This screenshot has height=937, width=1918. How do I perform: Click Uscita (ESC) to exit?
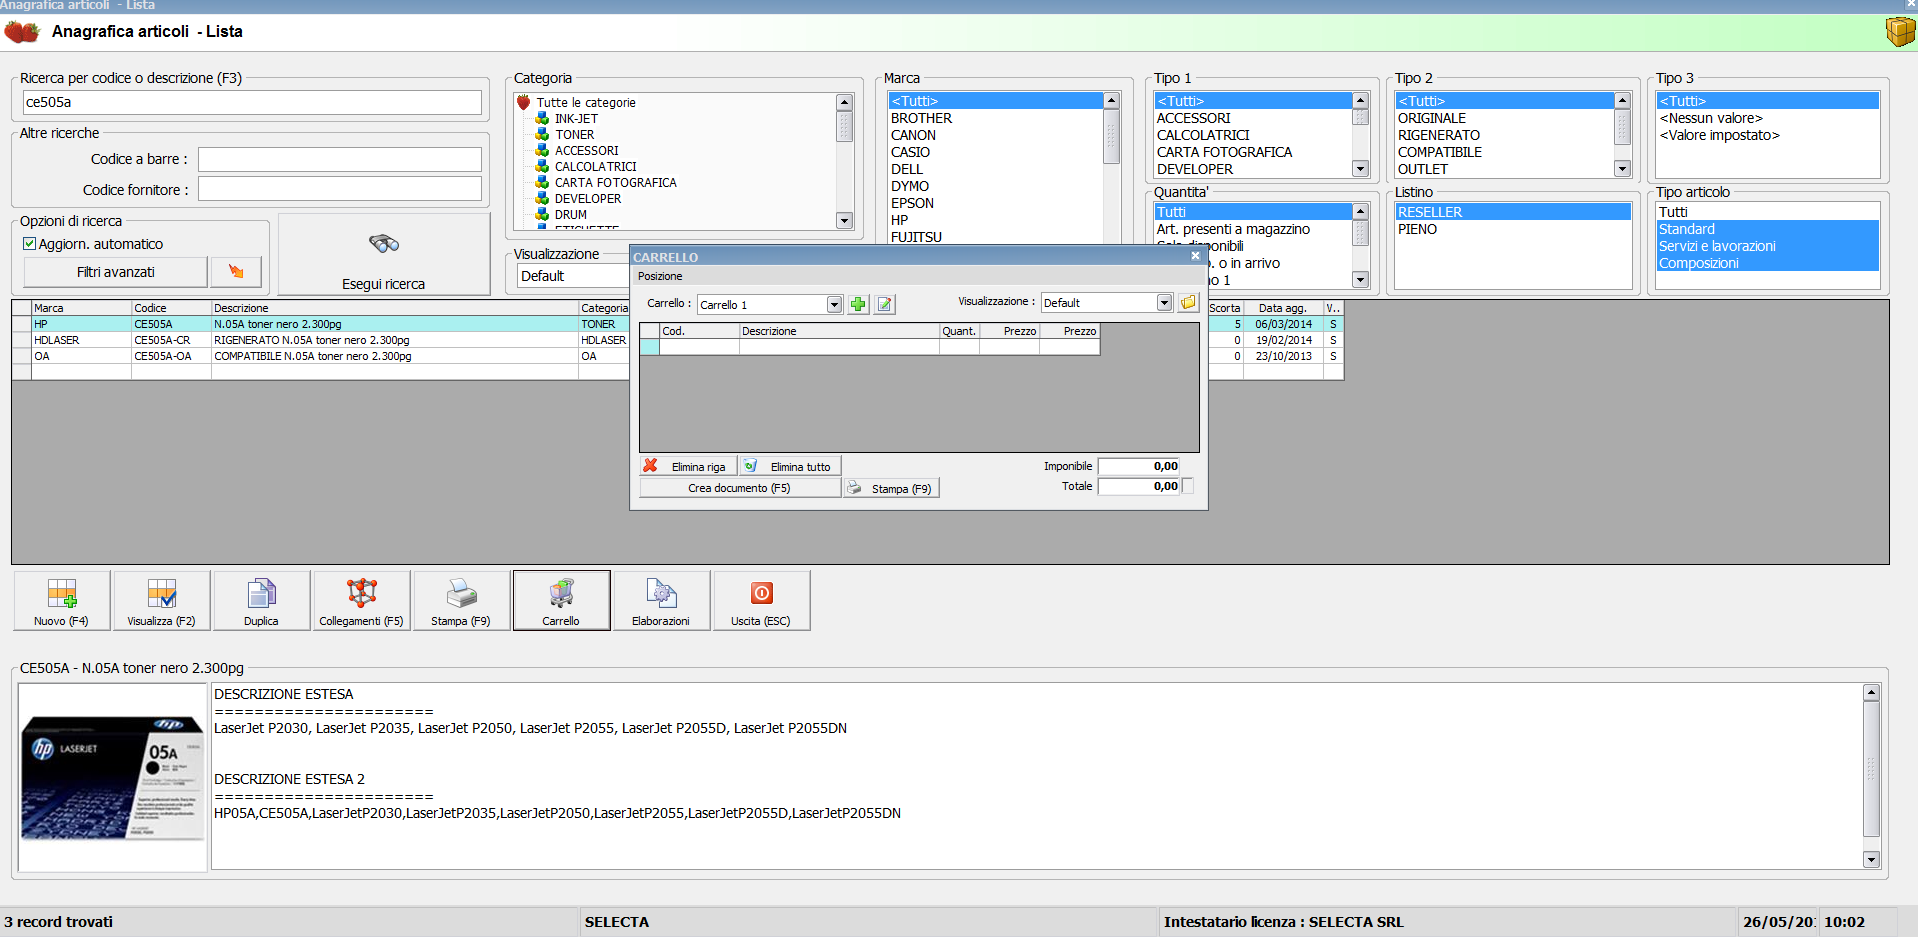tap(761, 600)
